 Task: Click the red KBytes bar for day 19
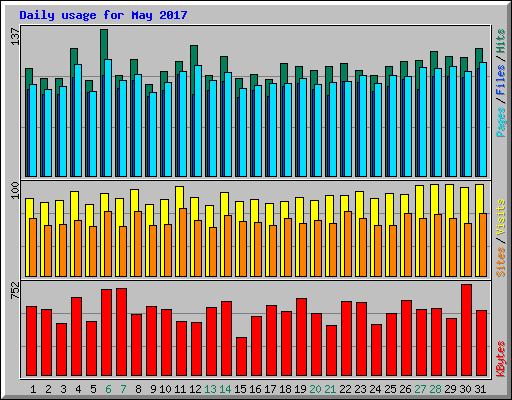(301, 337)
